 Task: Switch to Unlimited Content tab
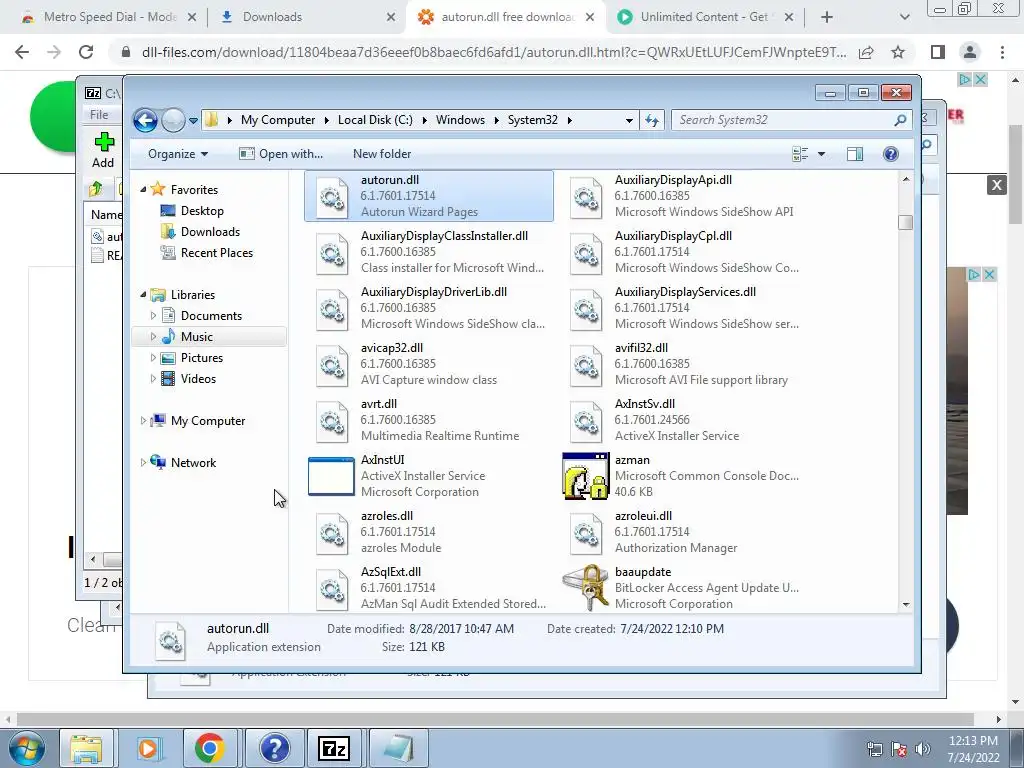[x=704, y=17]
